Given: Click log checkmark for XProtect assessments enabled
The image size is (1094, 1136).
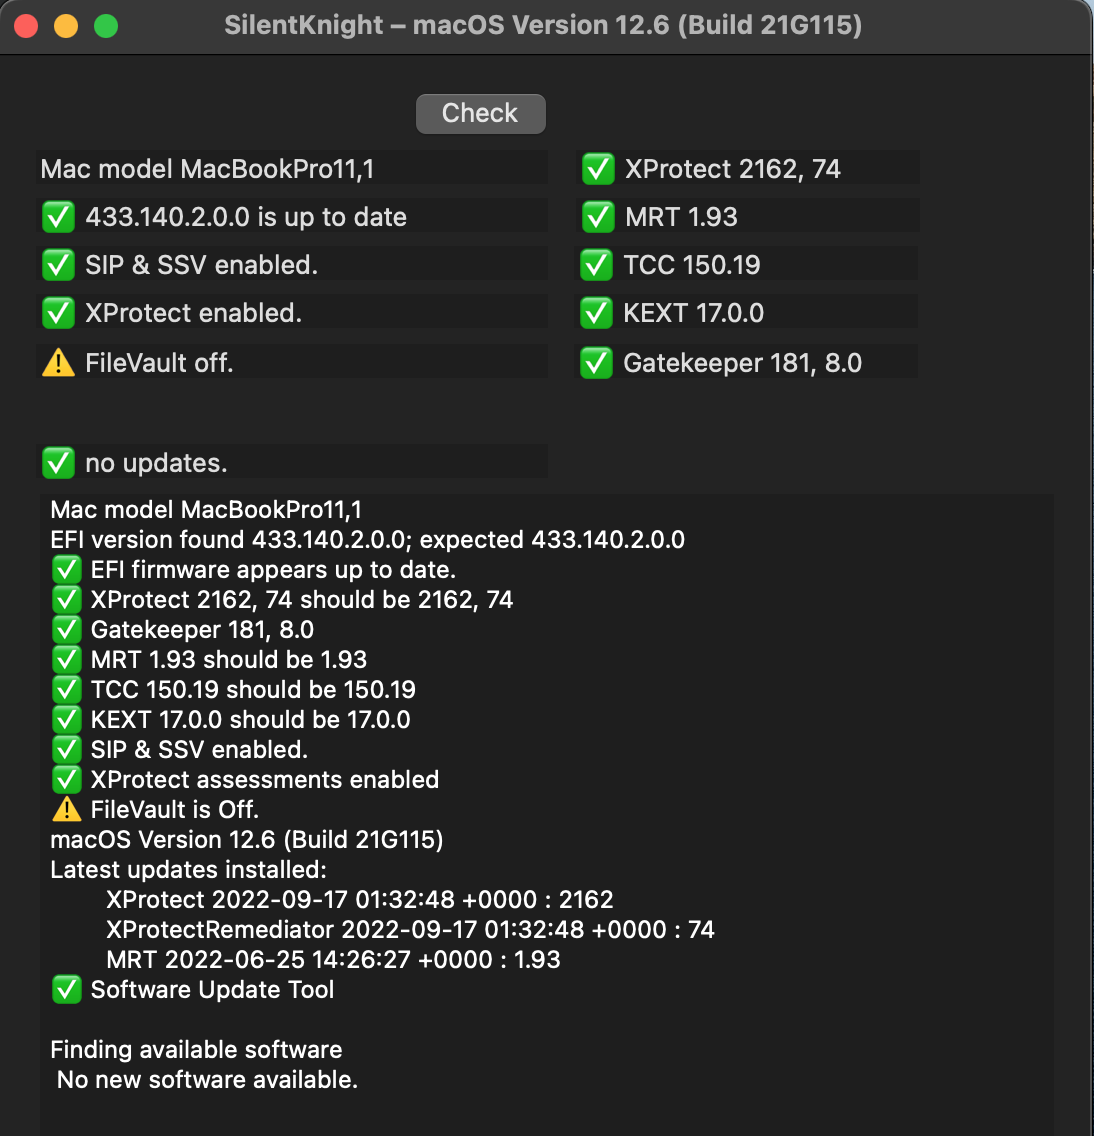Looking at the screenshot, I should (67, 780).
